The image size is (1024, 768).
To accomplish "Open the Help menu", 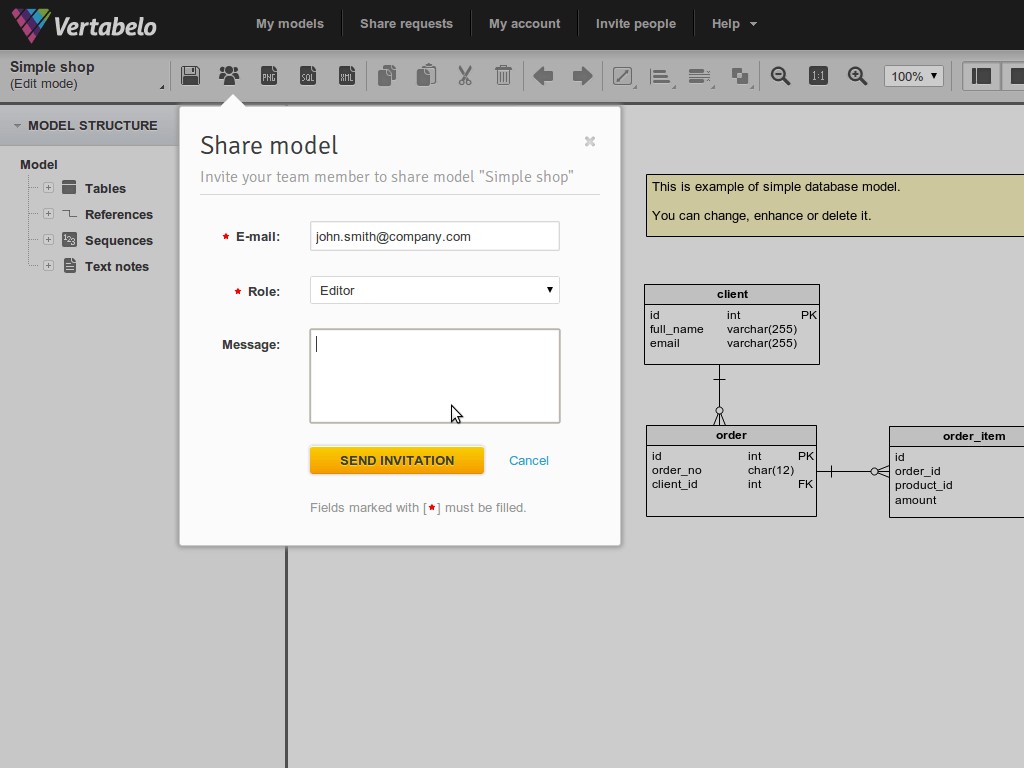I will (733, 24).
